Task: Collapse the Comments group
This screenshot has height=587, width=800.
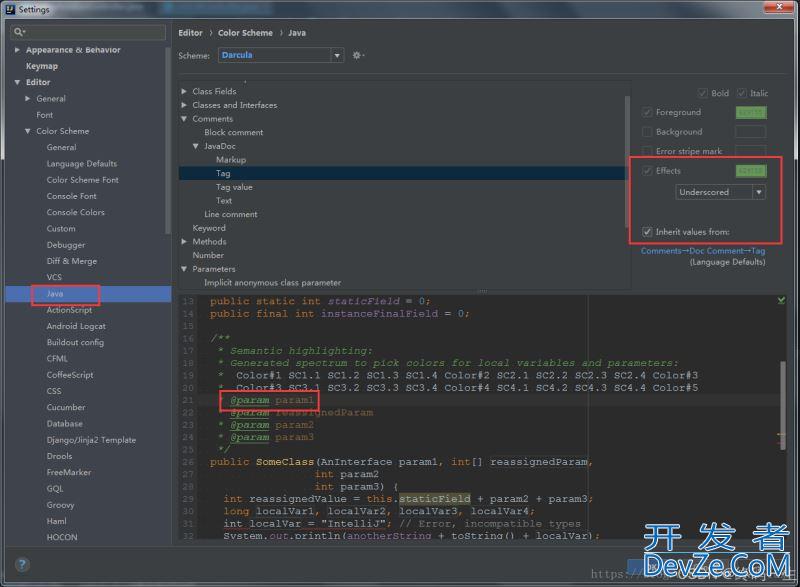Action: [x=184, y=119]
